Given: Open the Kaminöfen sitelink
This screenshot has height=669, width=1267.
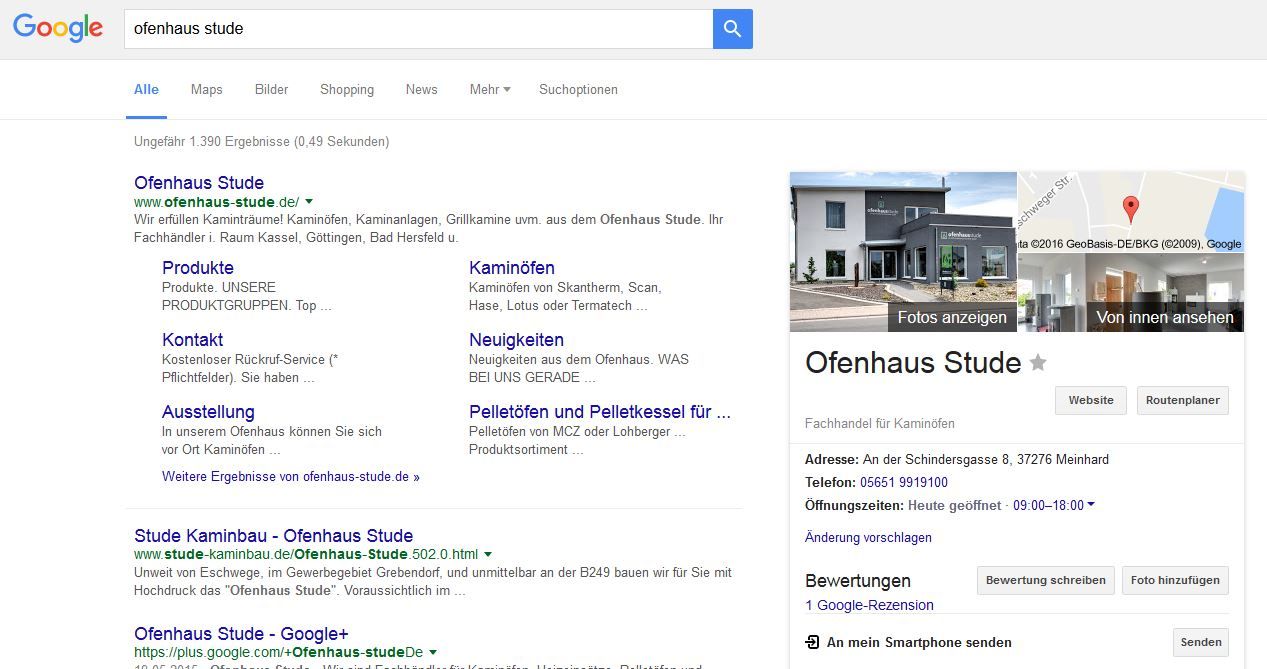Looking at the screenshot, I should pyautogui.click(x=512, y=268).
